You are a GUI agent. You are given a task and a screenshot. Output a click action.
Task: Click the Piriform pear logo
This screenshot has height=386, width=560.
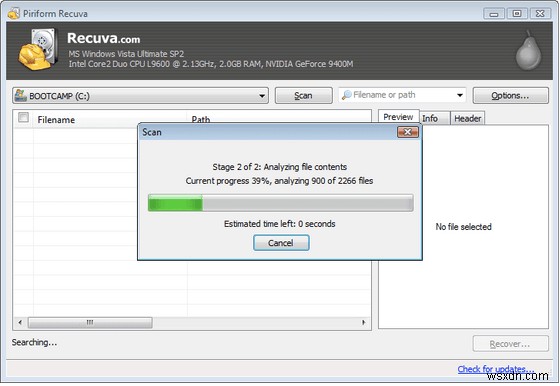(x=529, y=50)
